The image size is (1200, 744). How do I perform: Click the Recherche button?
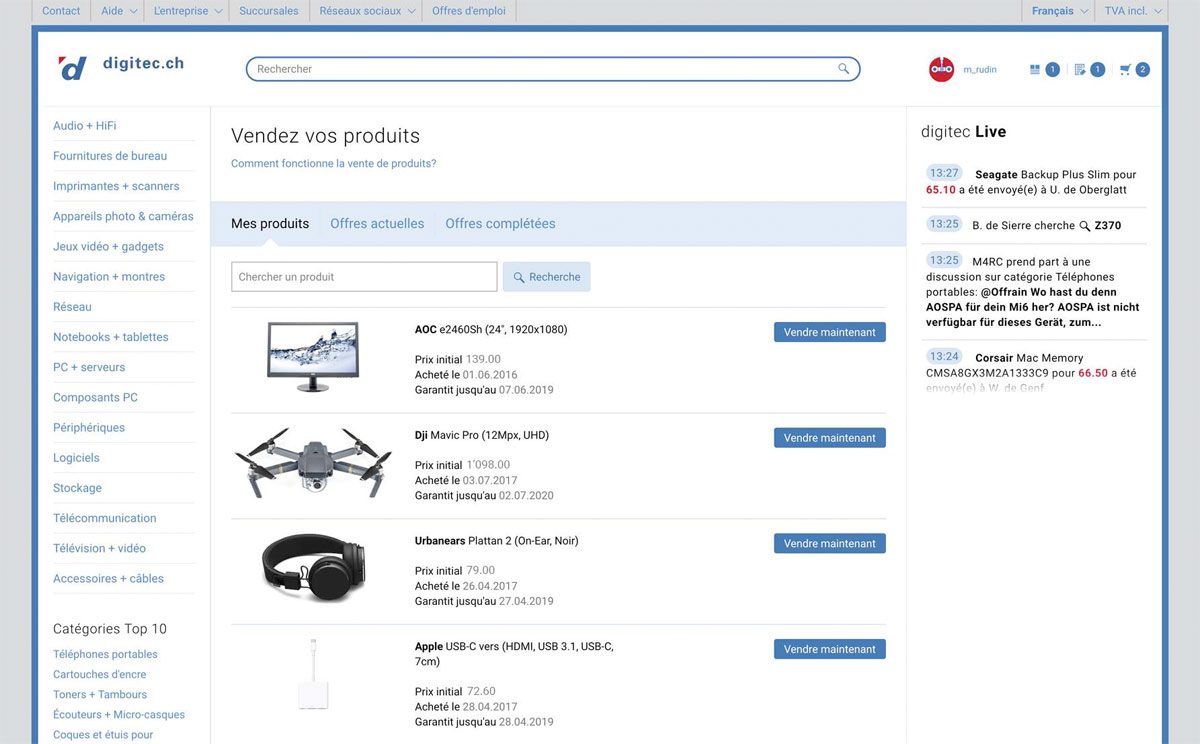tap(547, 277)
